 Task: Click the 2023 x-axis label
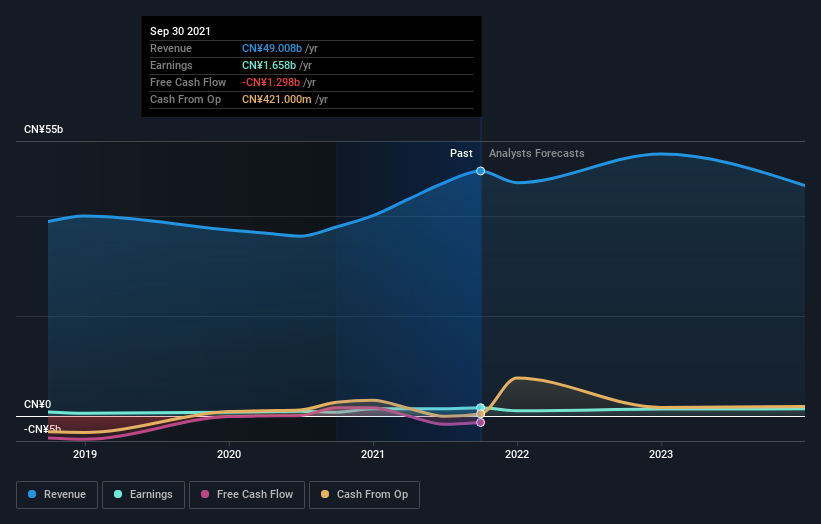661,454
